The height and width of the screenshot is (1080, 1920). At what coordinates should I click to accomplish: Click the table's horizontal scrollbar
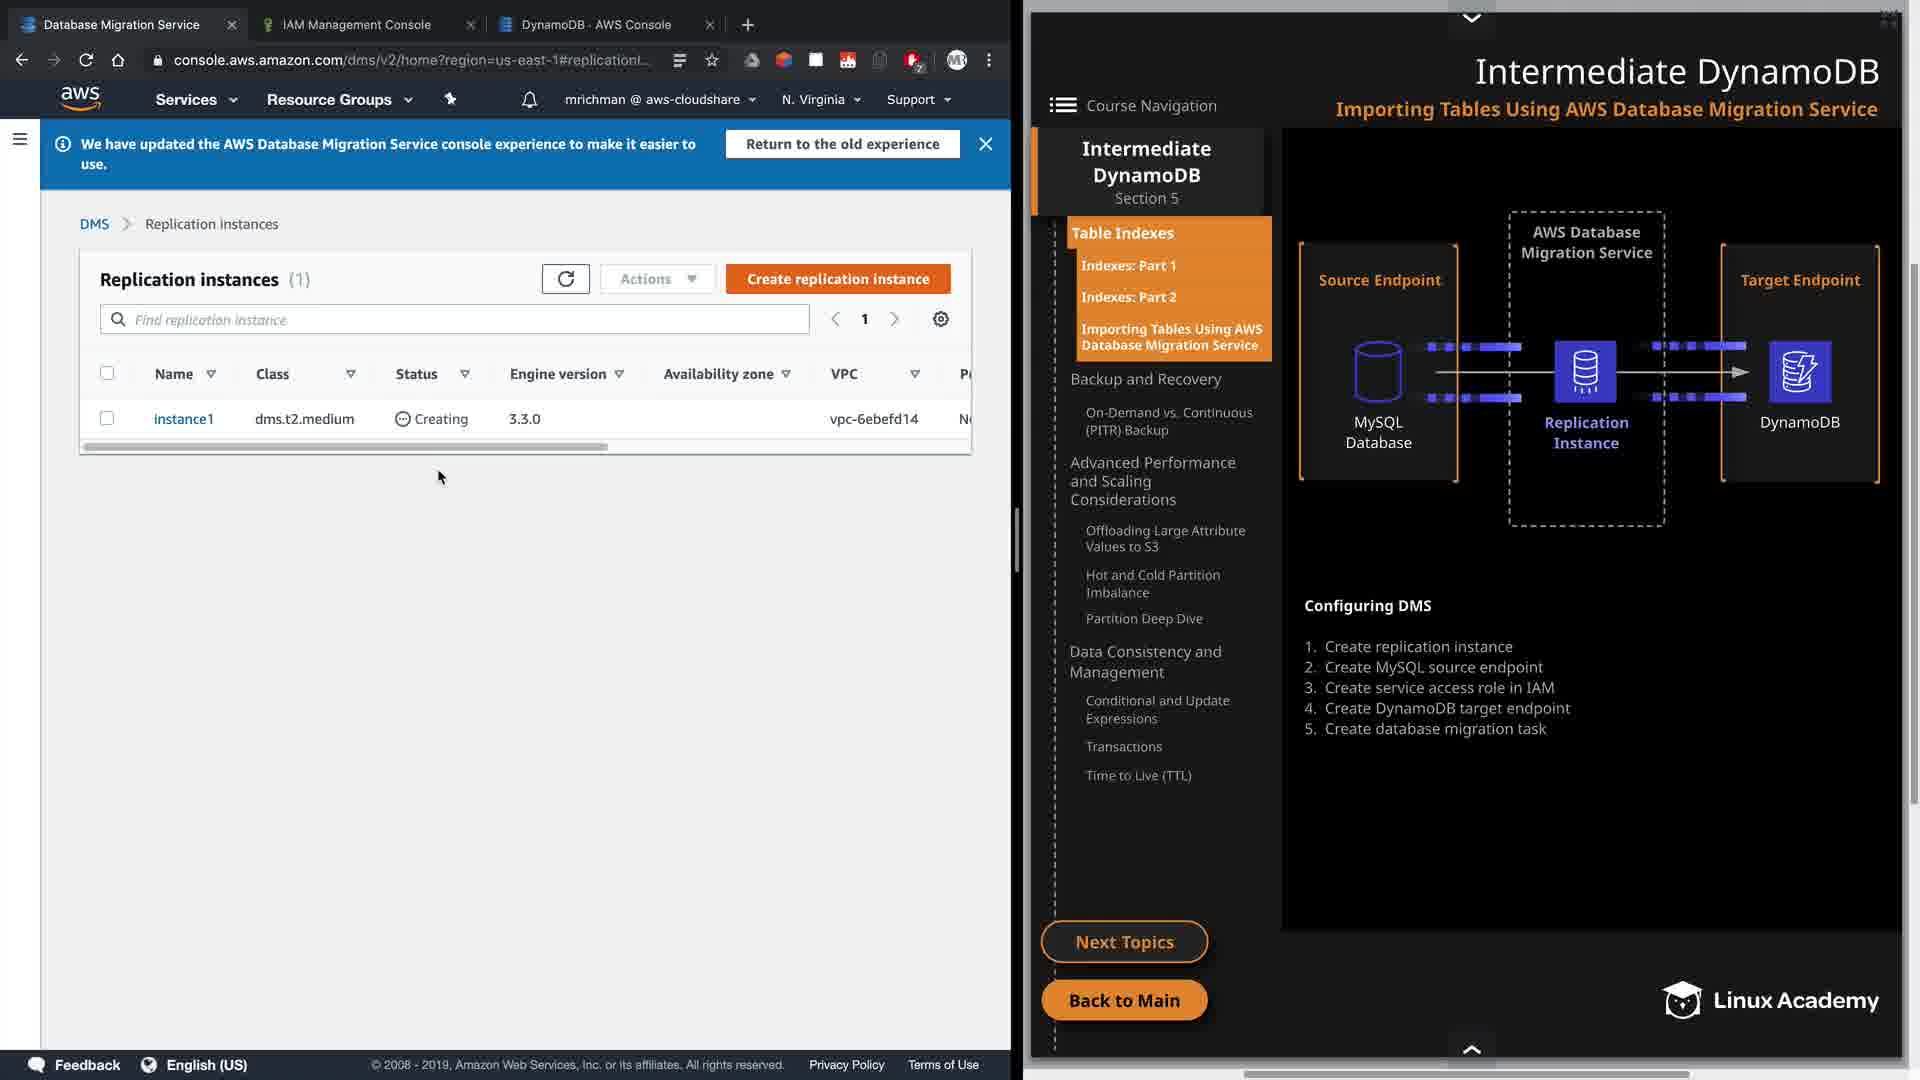[345, 447]
